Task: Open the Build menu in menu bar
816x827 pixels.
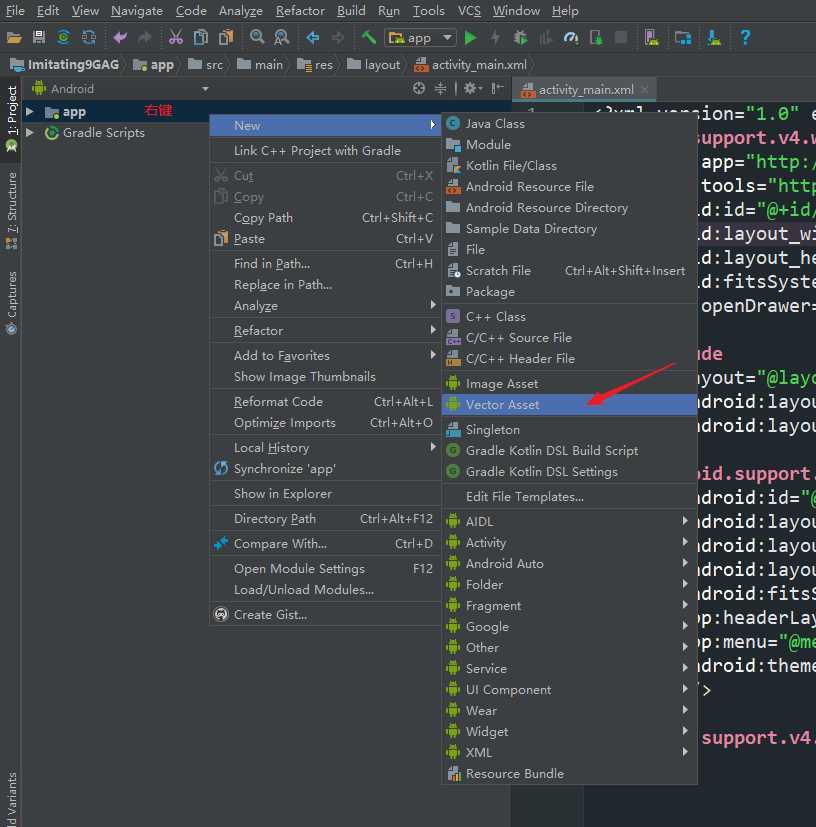Action: [351, 11]
